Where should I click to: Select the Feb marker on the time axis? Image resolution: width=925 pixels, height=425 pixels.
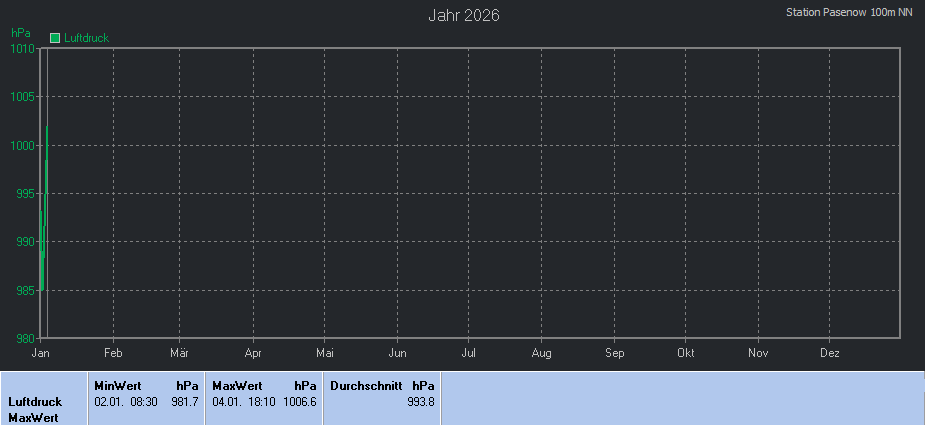(113, 353)
